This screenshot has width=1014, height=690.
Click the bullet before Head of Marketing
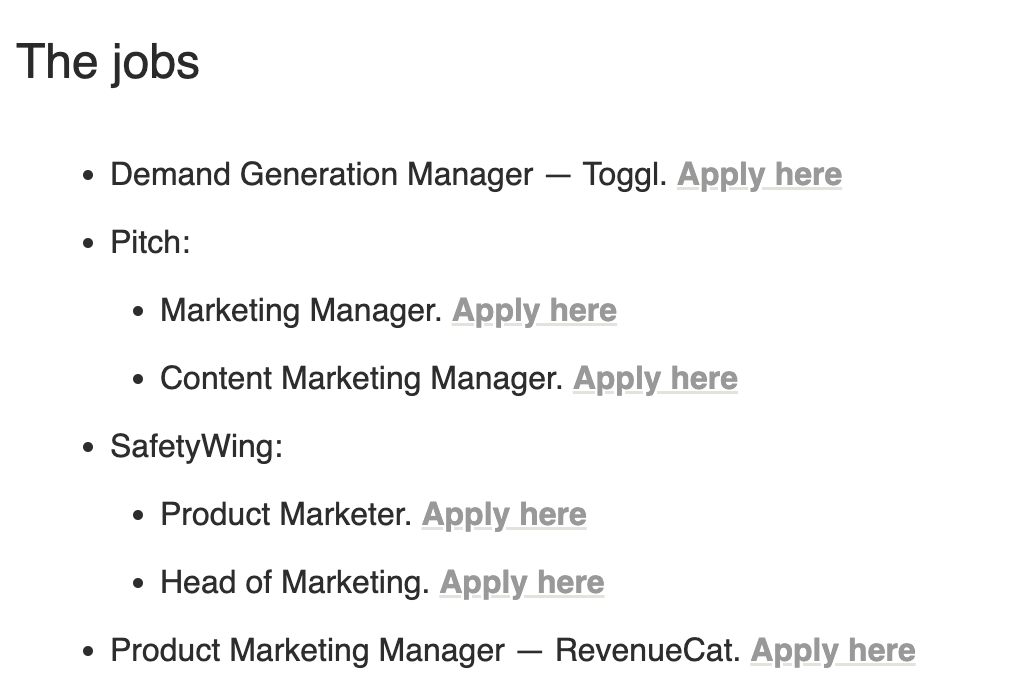click(139, 584)
